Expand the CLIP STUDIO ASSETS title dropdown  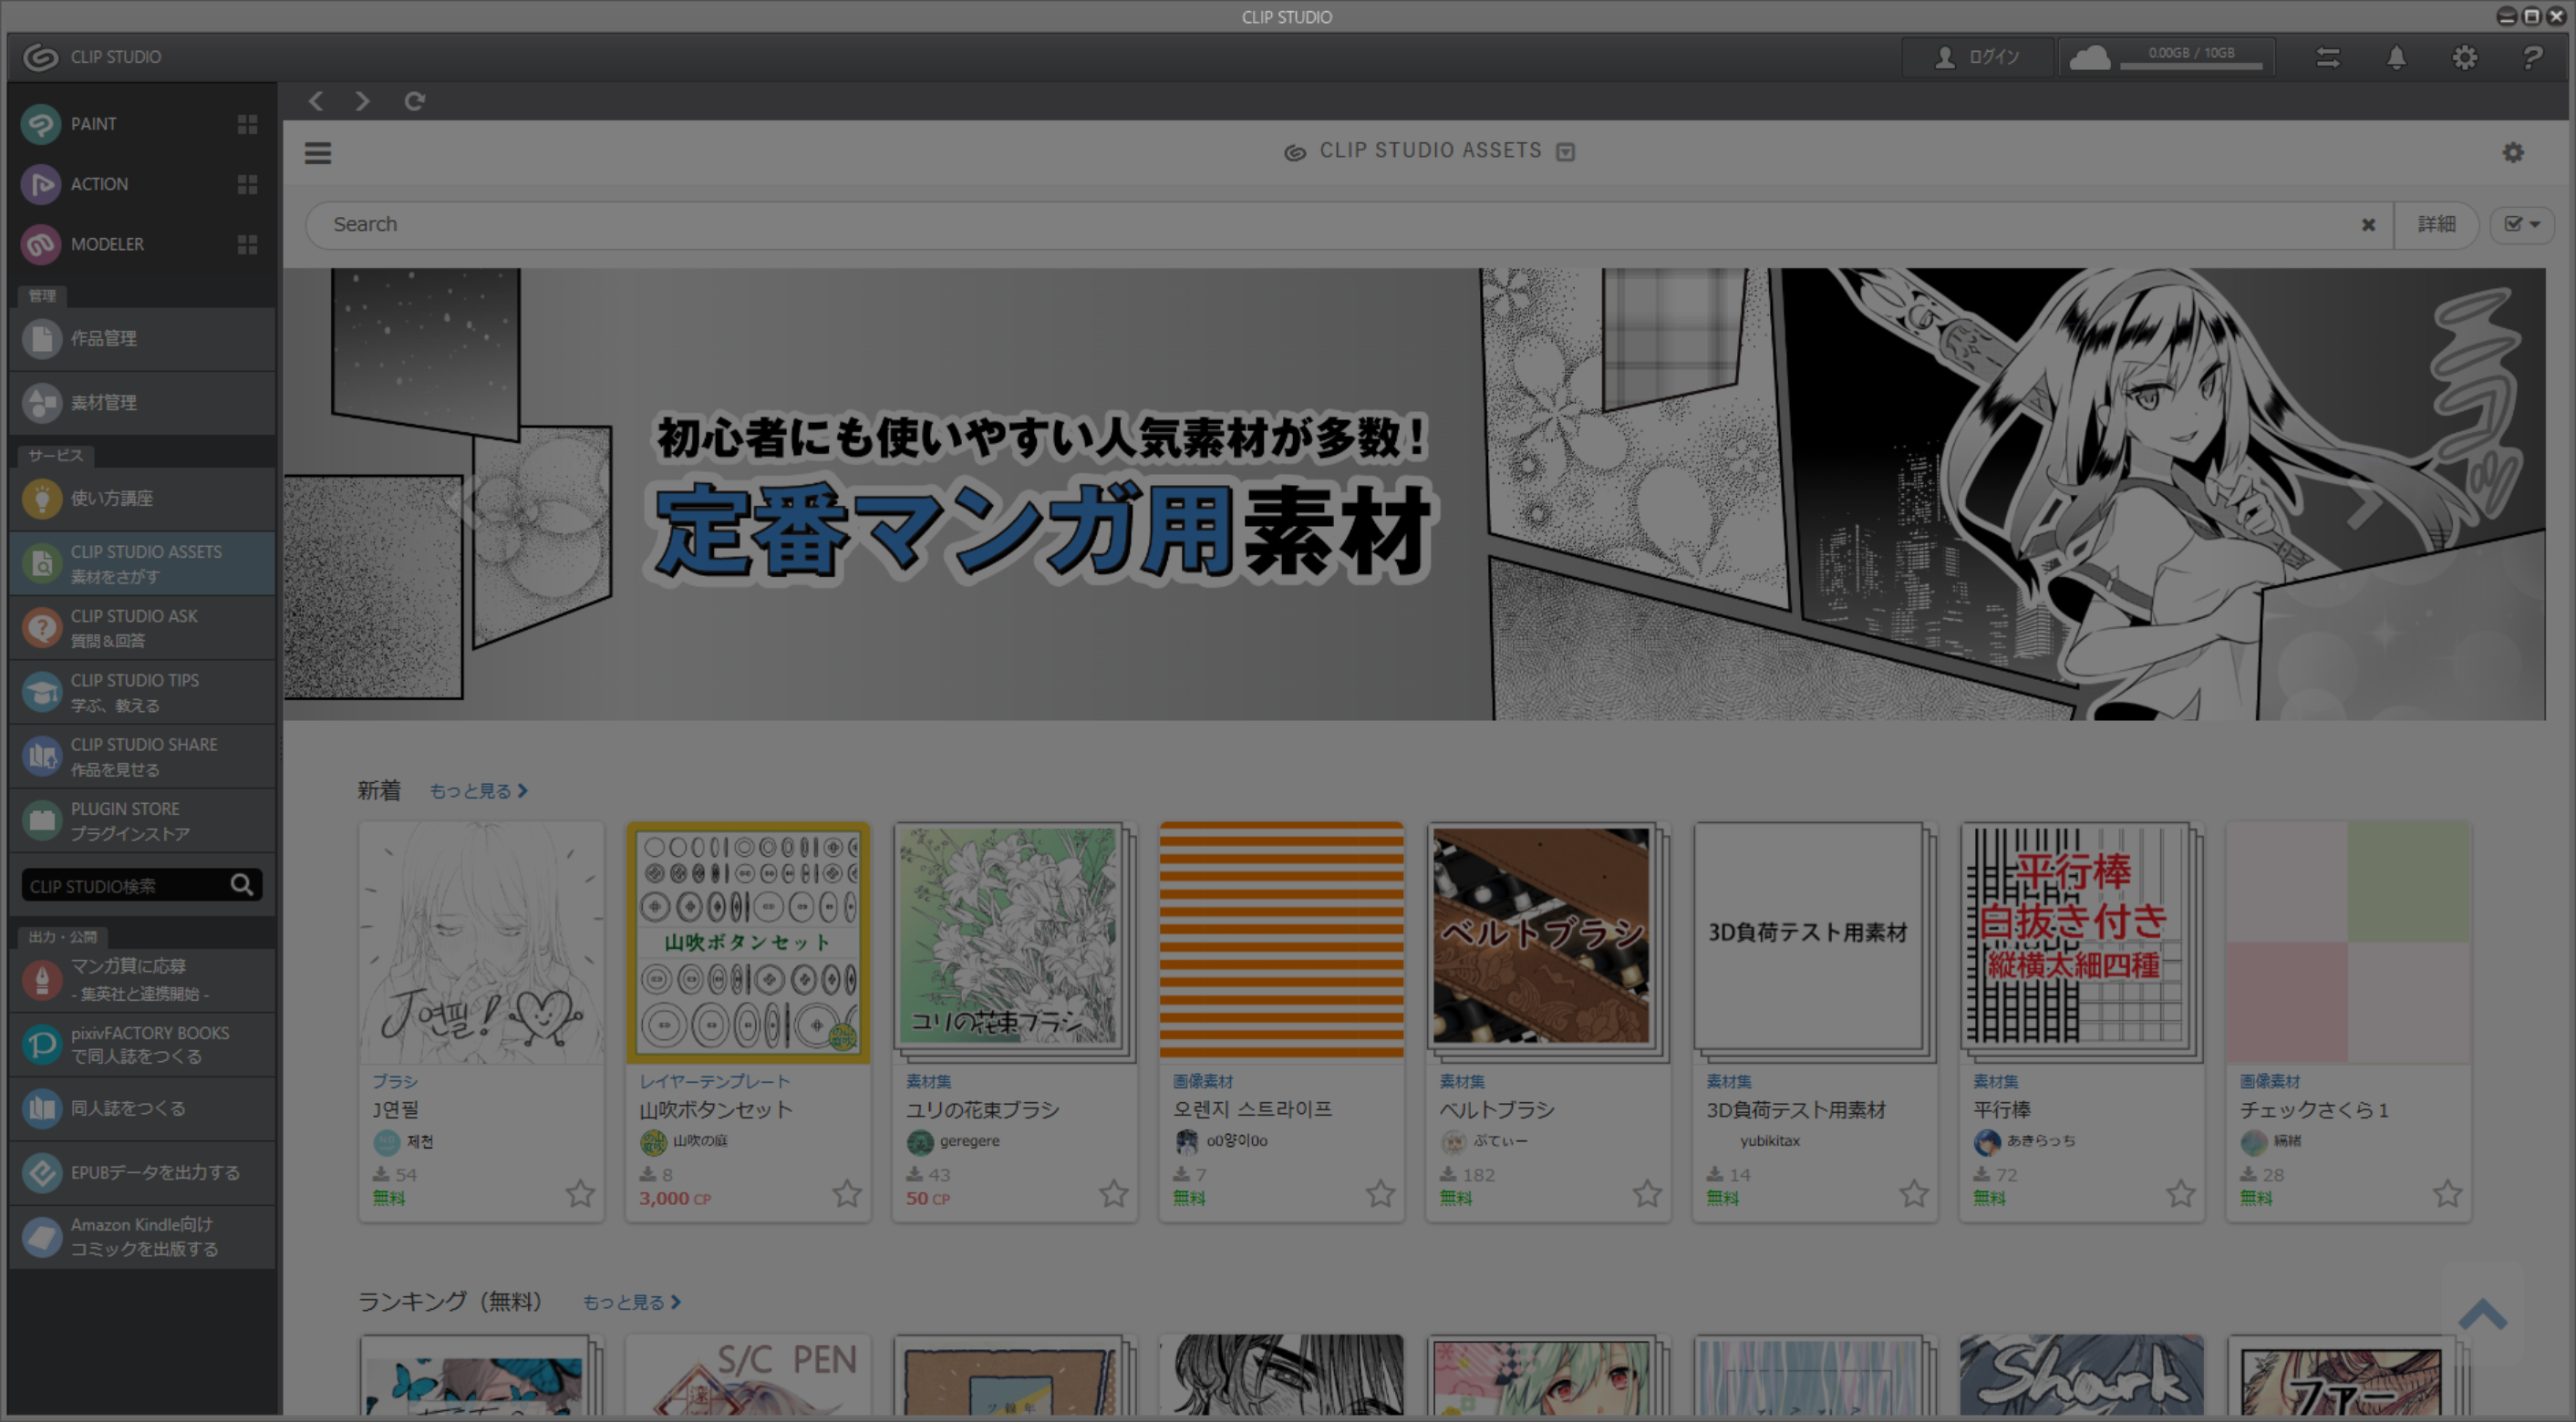[1566, 152]
